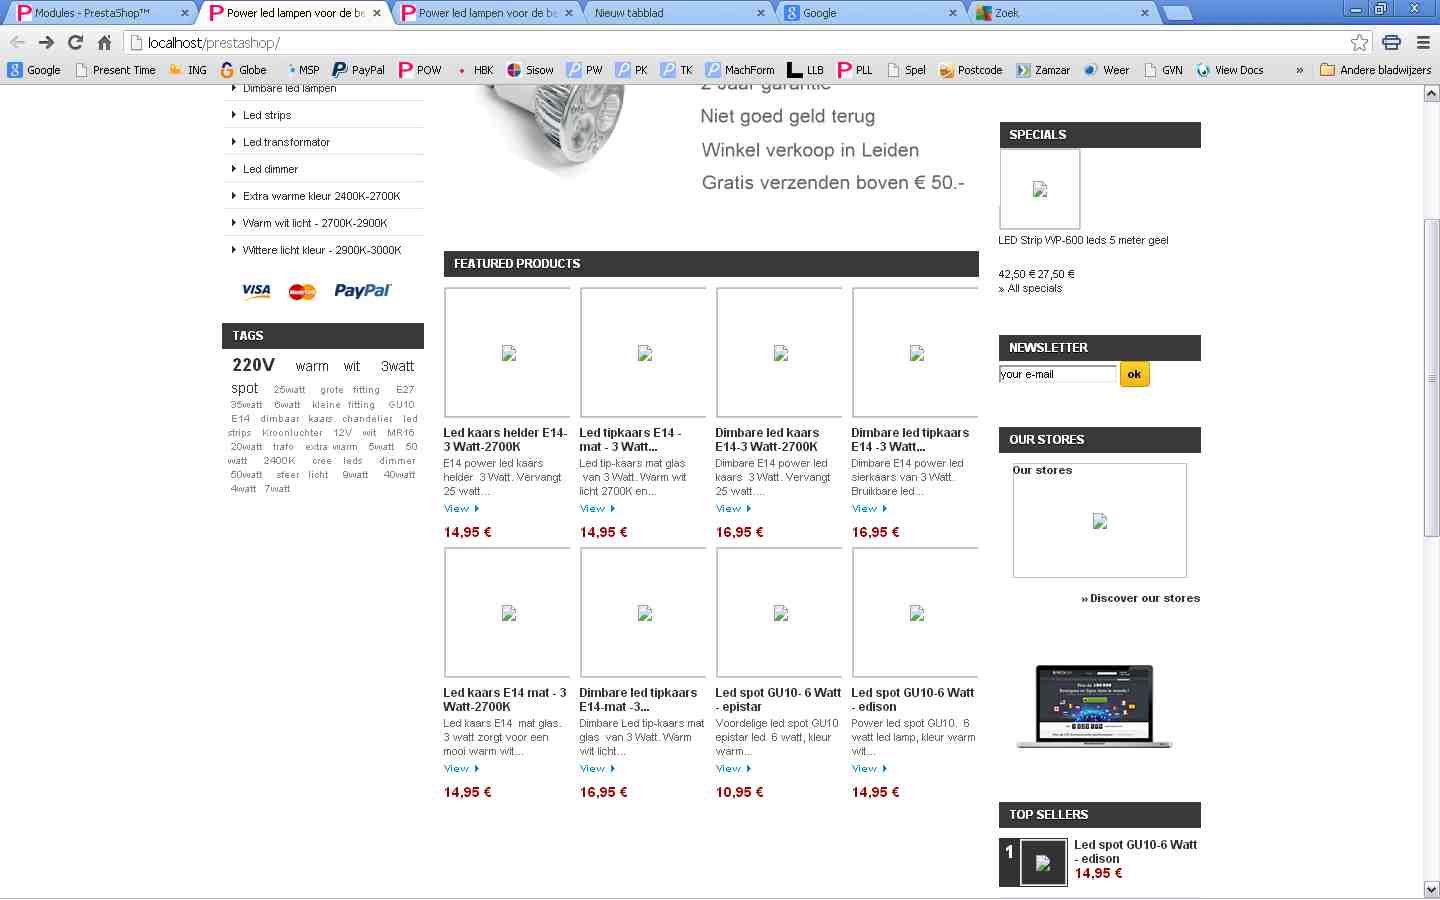Switch to the Nieuw tabblad tab

676,13
